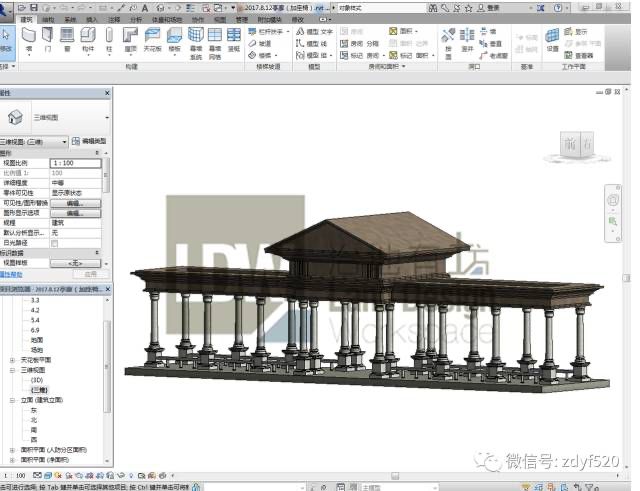Select the Ceiling (天花板) tool
The height and width of the screenshot is (491, 640).
[x=152, y=40]
